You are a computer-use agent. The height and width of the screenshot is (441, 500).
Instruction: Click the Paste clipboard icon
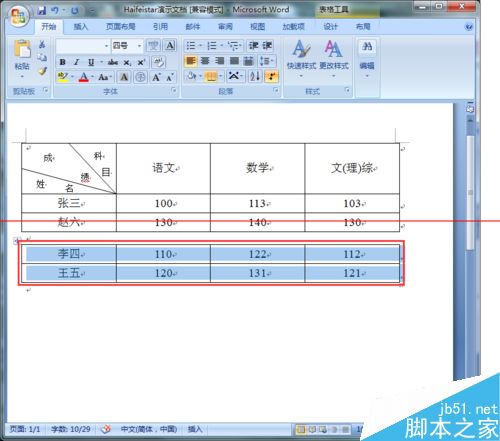click(x=22, y=49)
